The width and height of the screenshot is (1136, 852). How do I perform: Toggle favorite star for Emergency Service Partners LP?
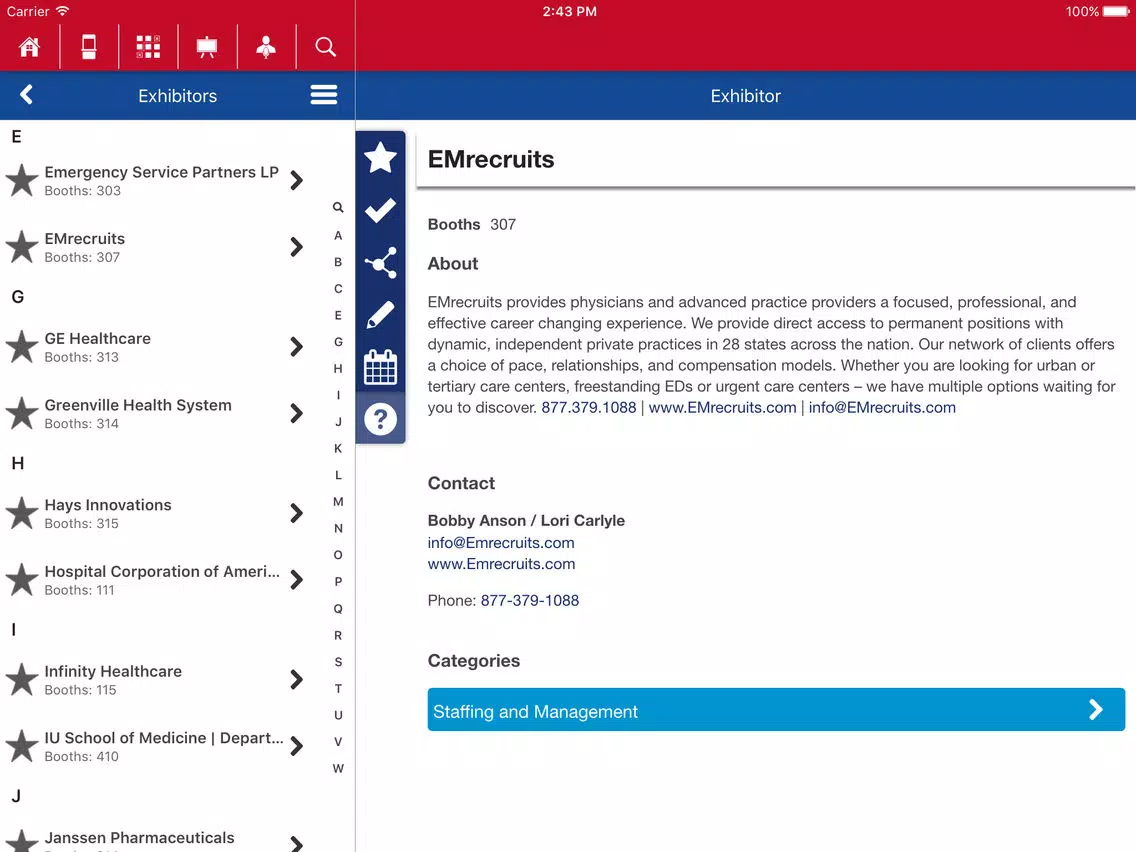[x=22, y=180]
